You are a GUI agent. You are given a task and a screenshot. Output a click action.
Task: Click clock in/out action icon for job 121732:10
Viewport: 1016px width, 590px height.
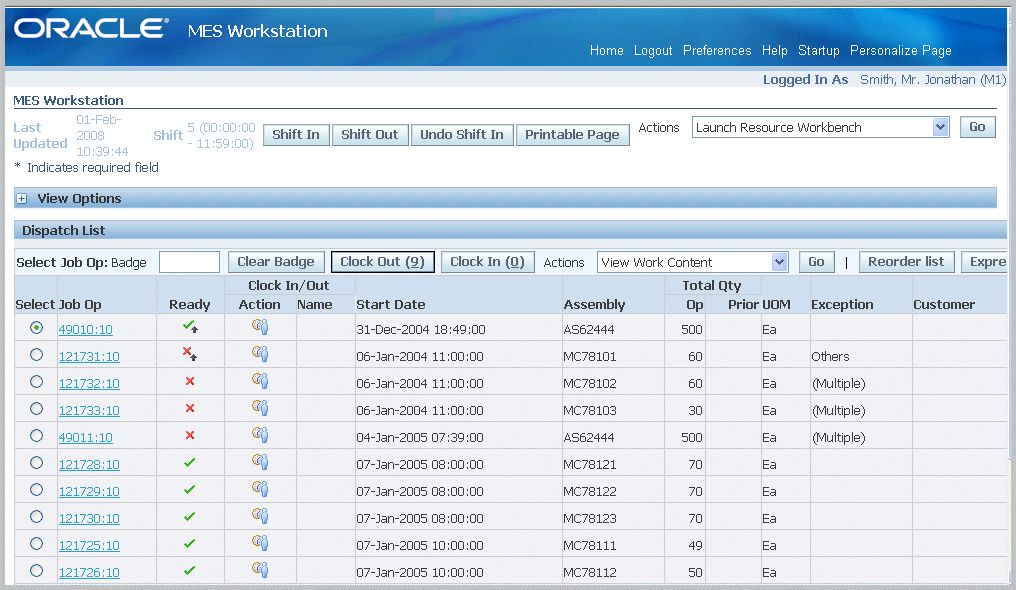point(260,381)
